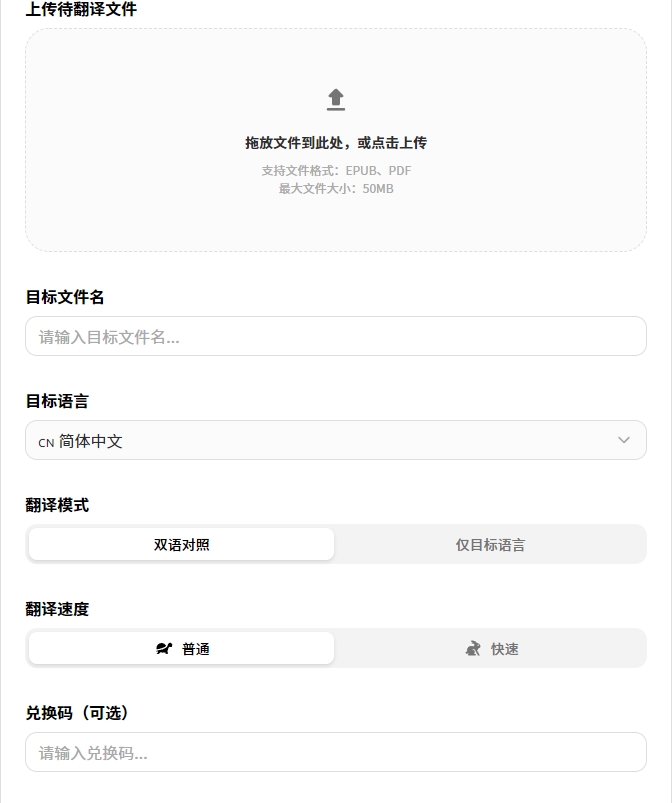The width and height of the screenshot is (672, 803).
Task: Click the rabbit icon for fast speed
Action: [473, 649]
